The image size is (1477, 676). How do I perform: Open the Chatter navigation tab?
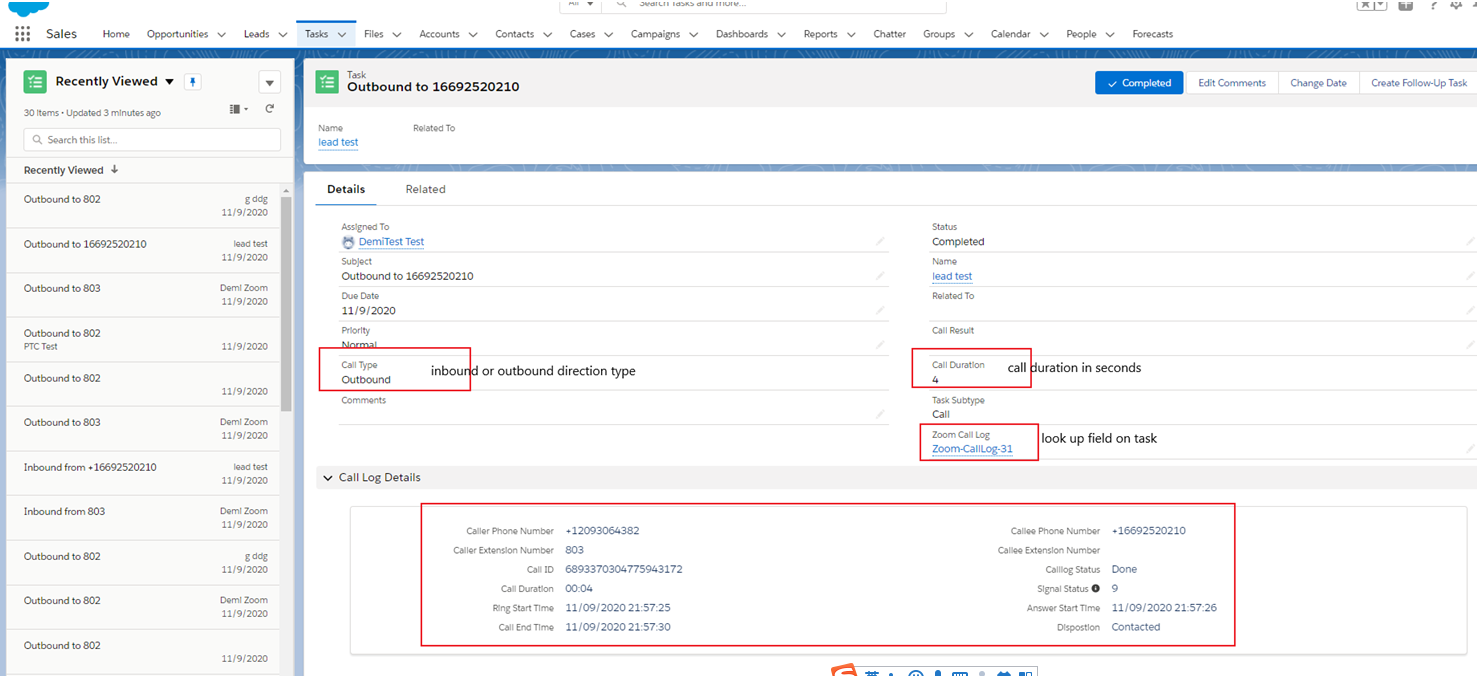click(x=890, y=34)
